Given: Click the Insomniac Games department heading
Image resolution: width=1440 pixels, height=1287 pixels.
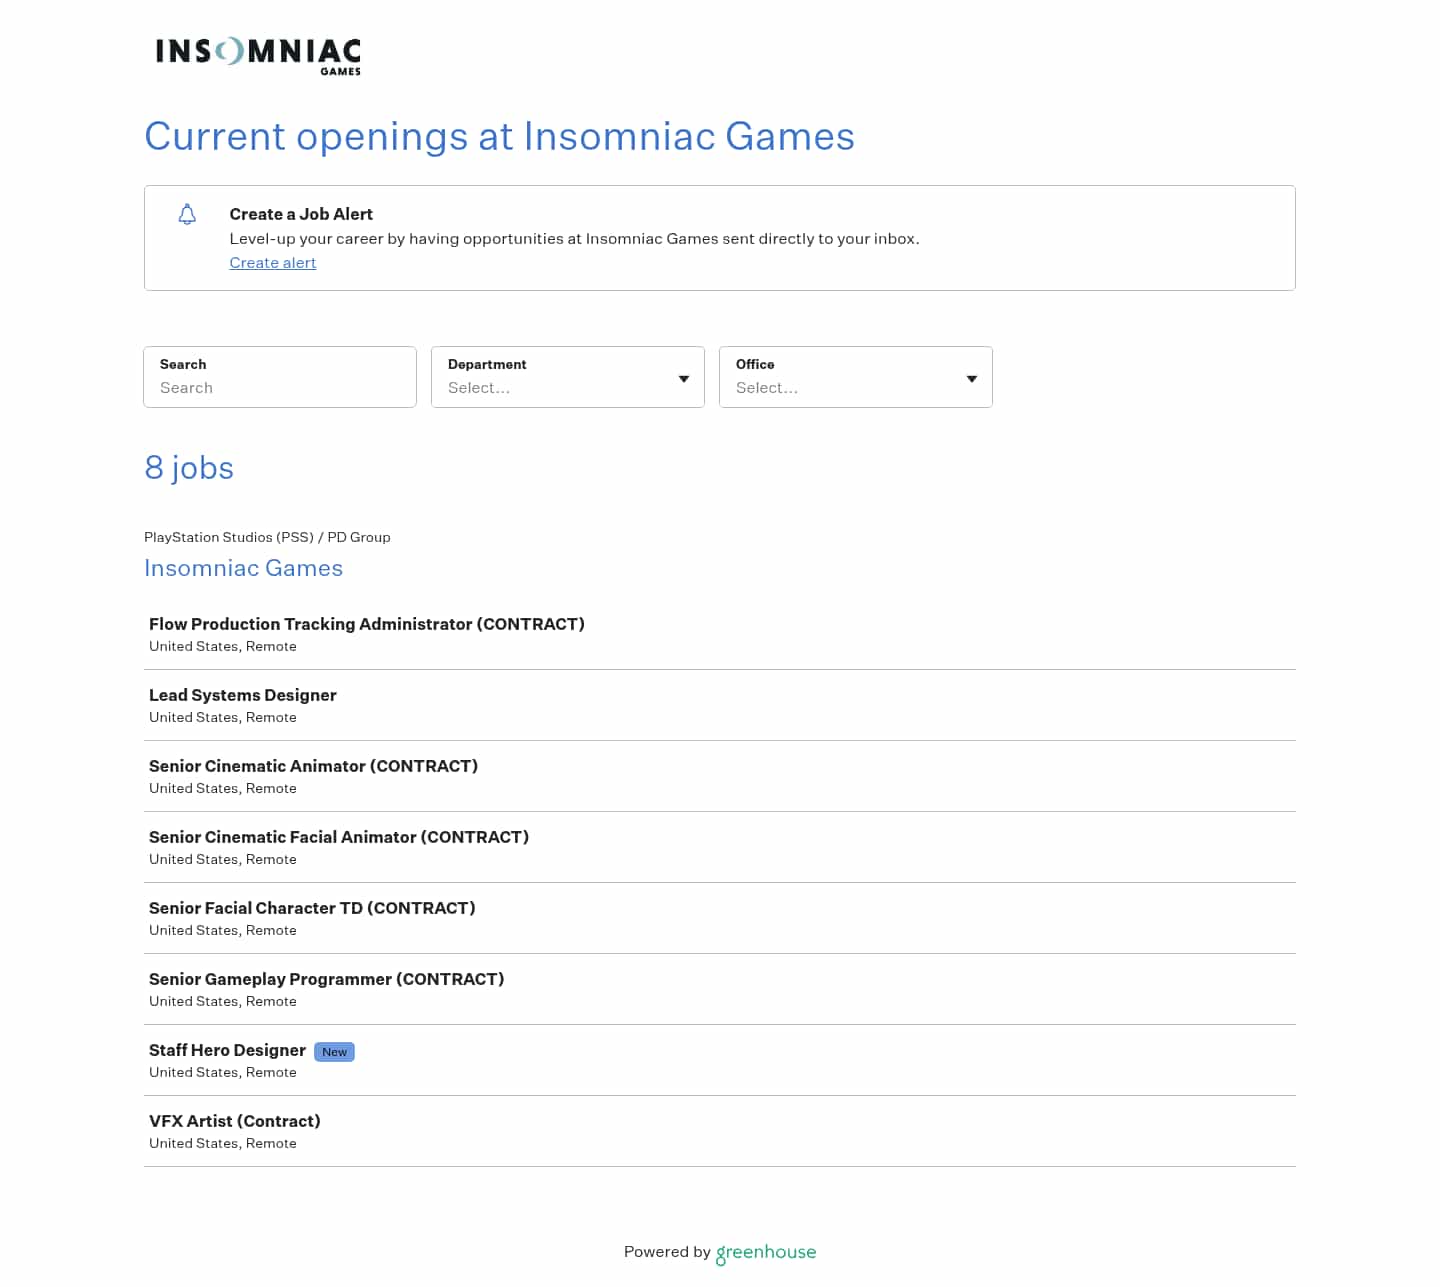Looking at the screenshot, I should [244, 568].
